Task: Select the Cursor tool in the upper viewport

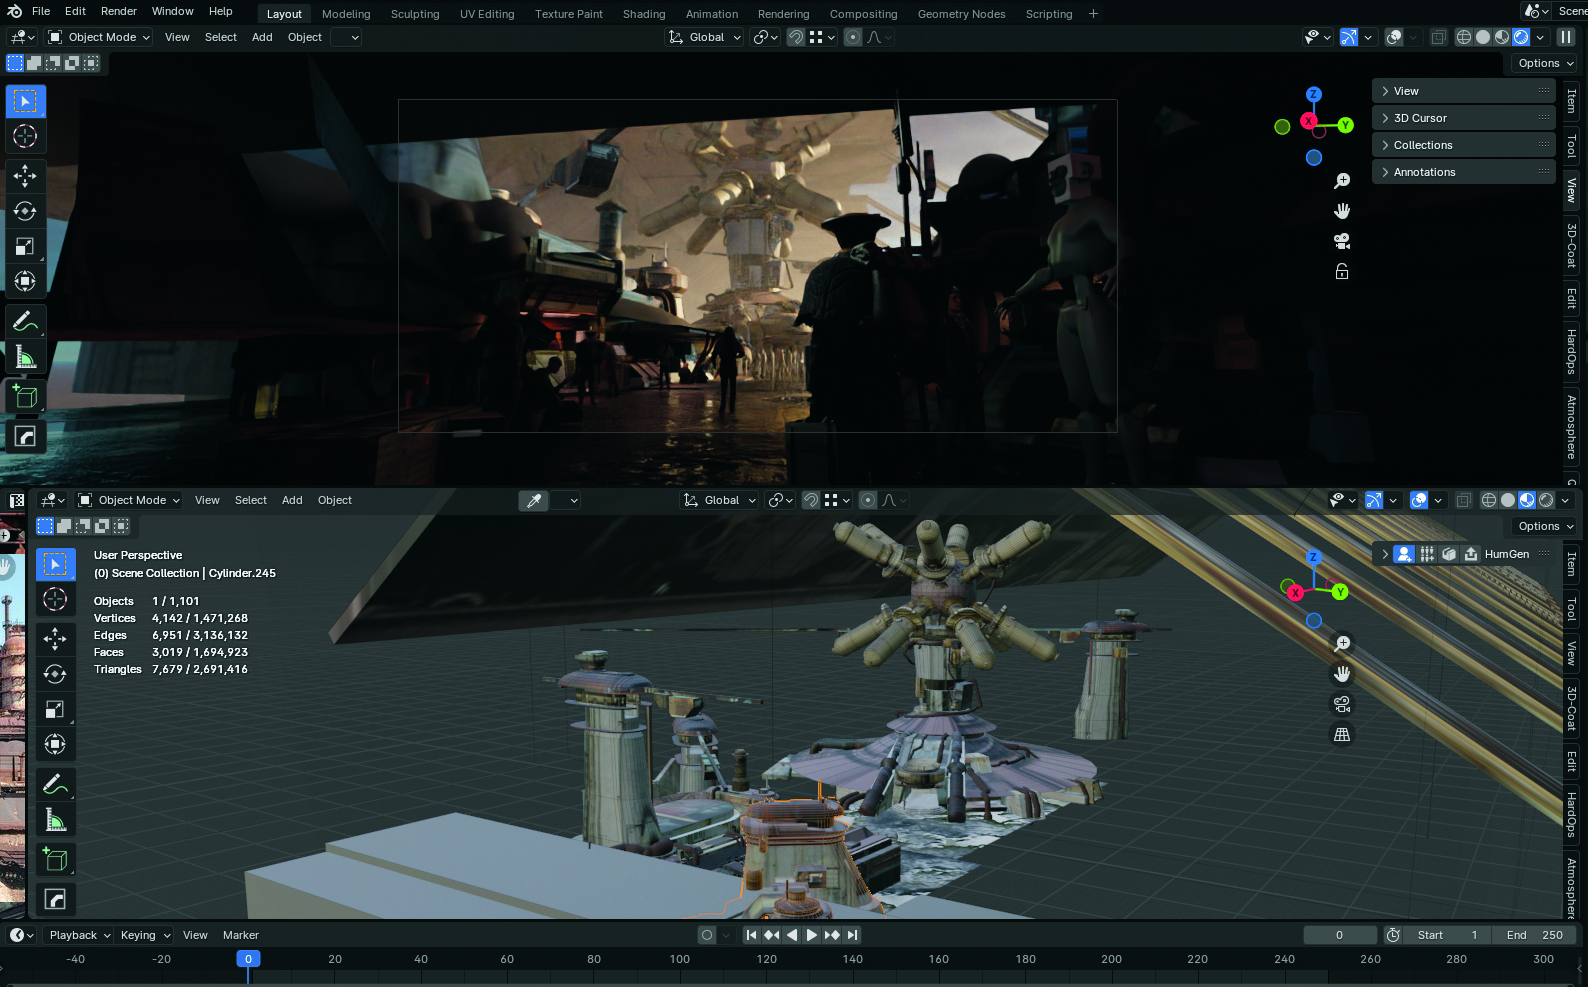Action: [x=25, y=136]
